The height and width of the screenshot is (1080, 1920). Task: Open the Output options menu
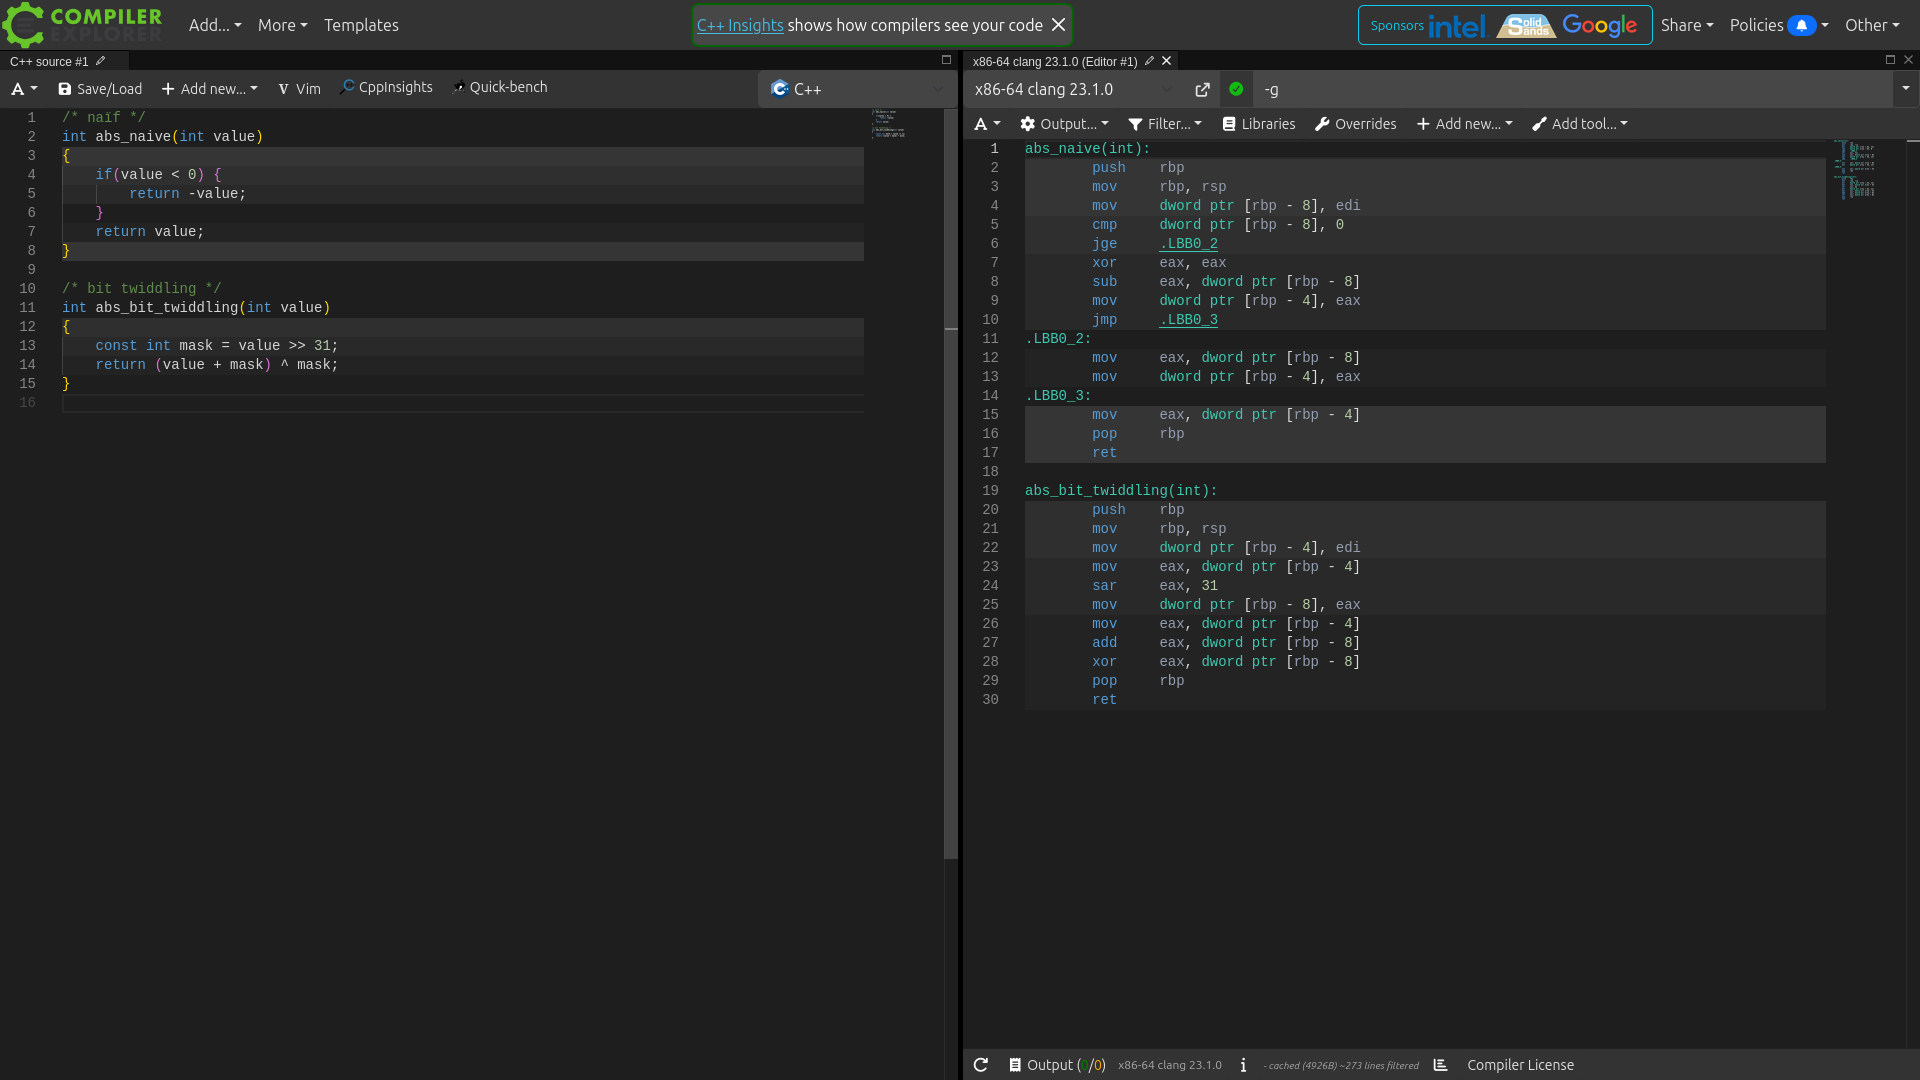pyautogui.click(x=1064, y=124)
